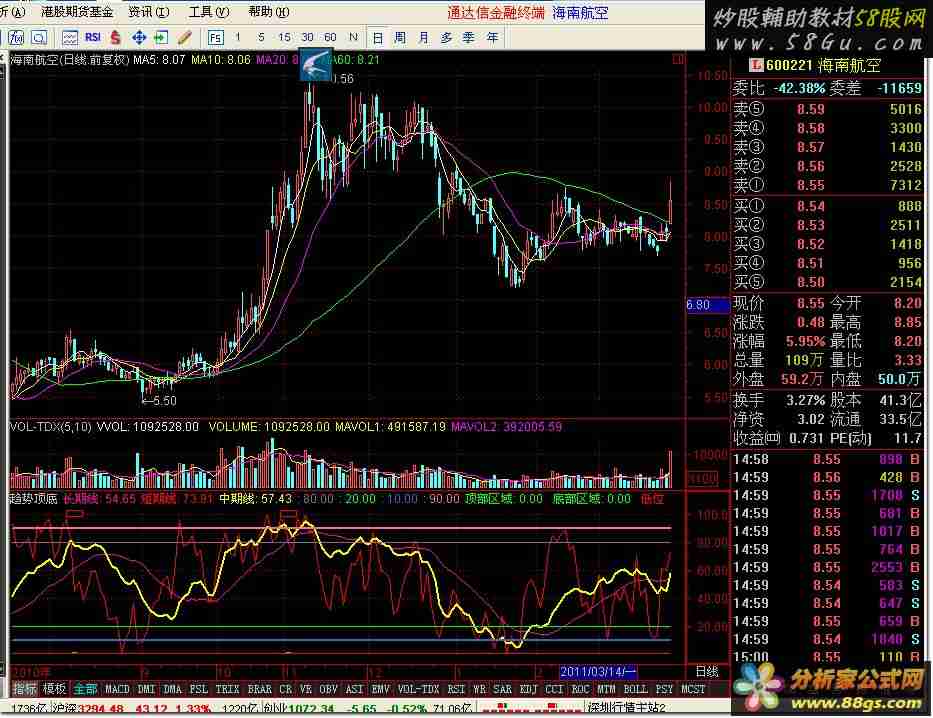
Task: Open the 工具(V) menu
Action: coord(209,12)
